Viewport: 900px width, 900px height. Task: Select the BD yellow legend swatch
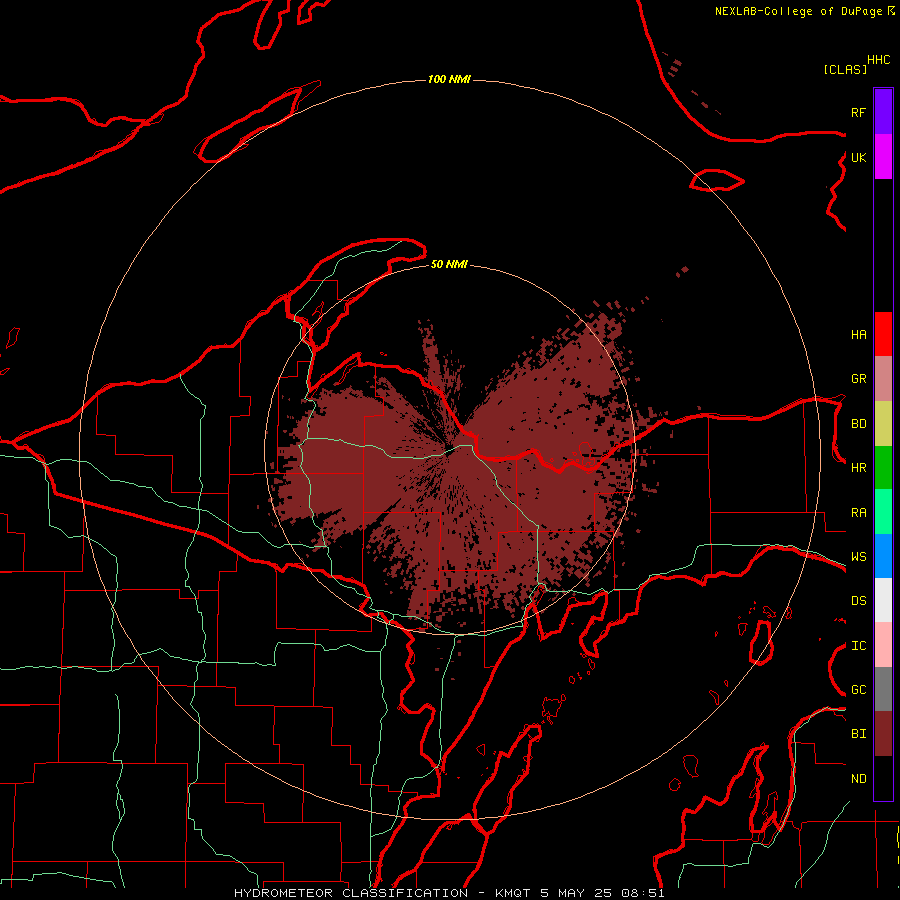pyautogui.click(x=883, y=424)
